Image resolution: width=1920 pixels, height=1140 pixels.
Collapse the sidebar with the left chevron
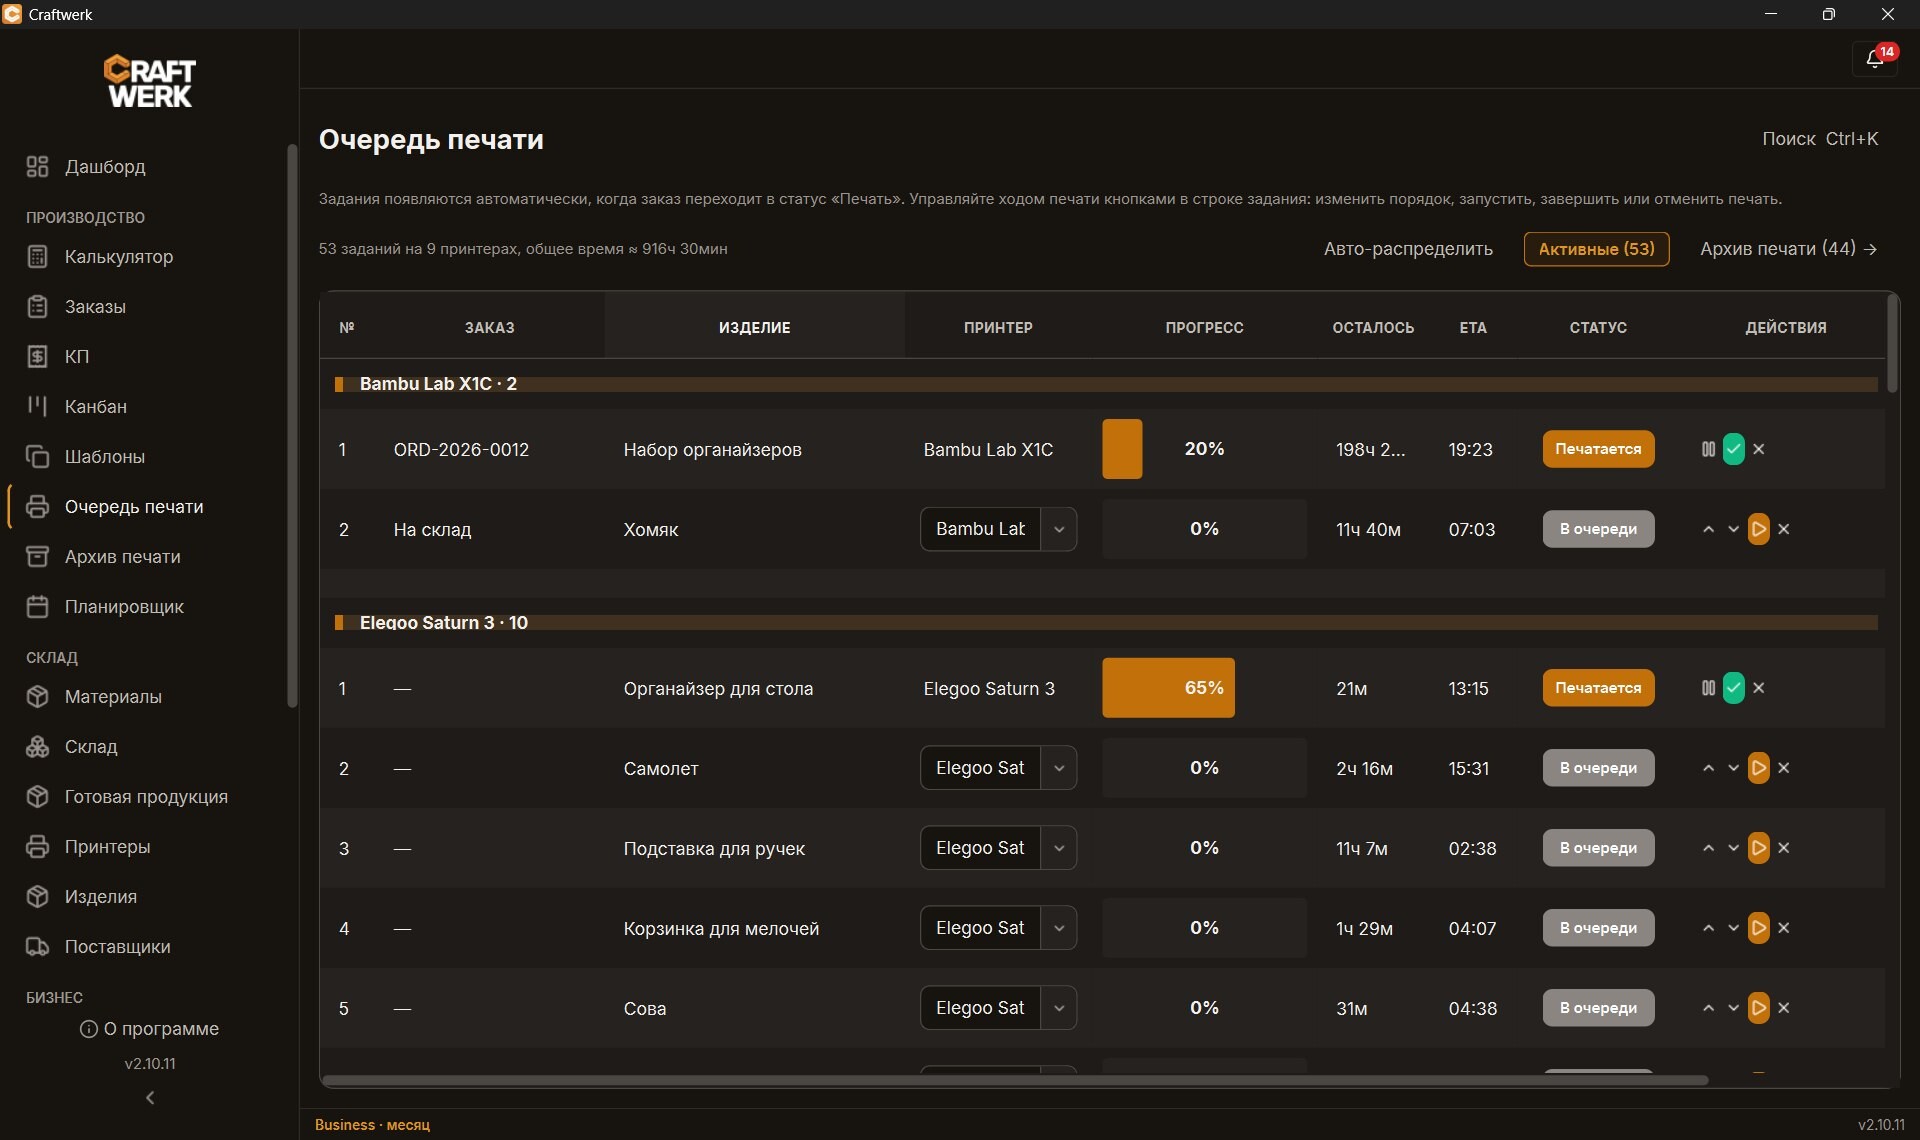[x=150, y=1098]
